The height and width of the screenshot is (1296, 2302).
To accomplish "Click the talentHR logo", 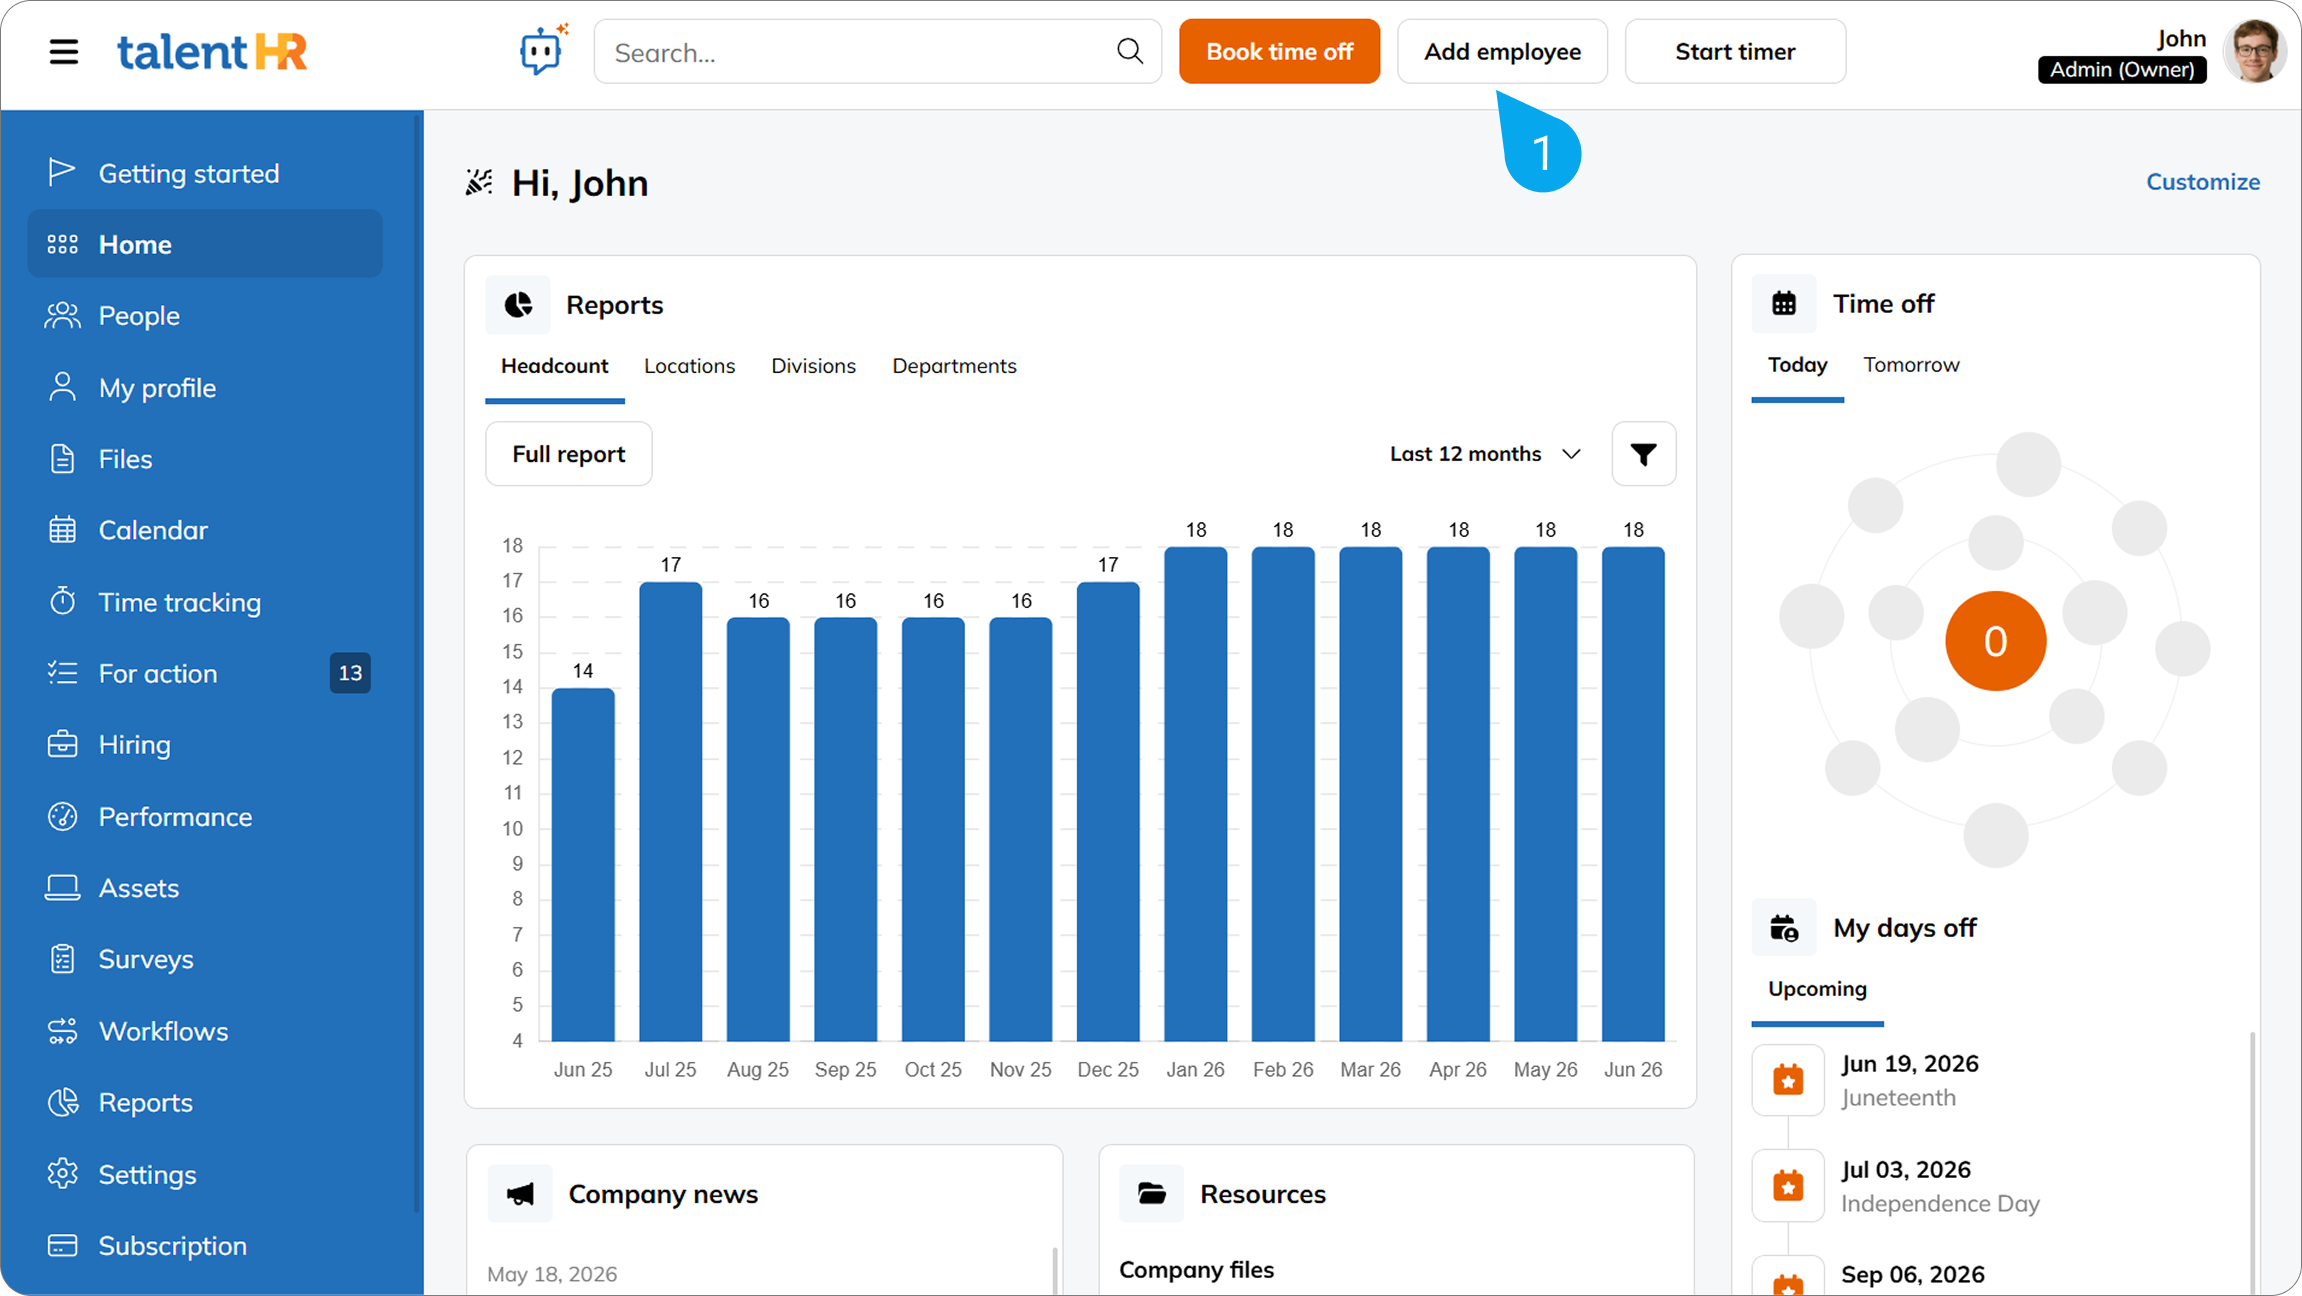I will click(212, 52).
